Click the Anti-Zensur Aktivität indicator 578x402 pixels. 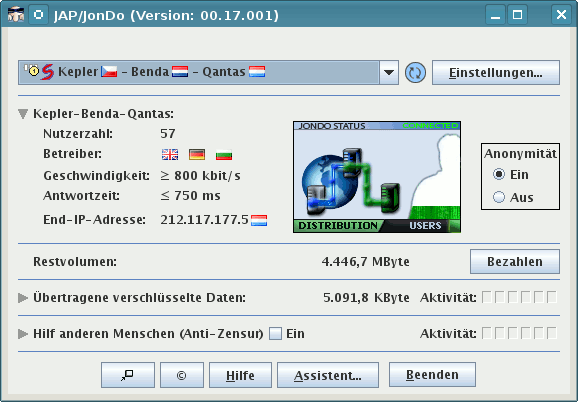(519, 333)
